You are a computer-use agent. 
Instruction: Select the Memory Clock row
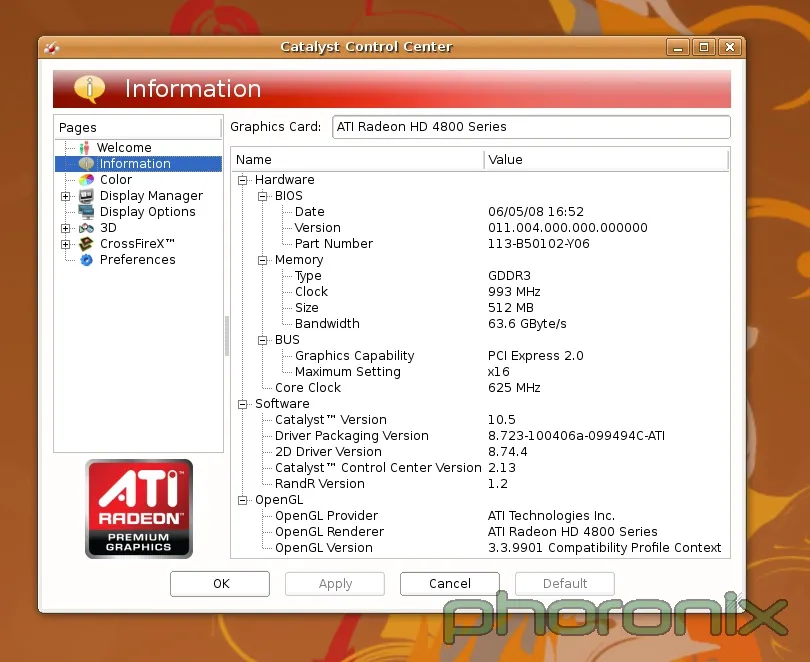[x=480, y=292]
